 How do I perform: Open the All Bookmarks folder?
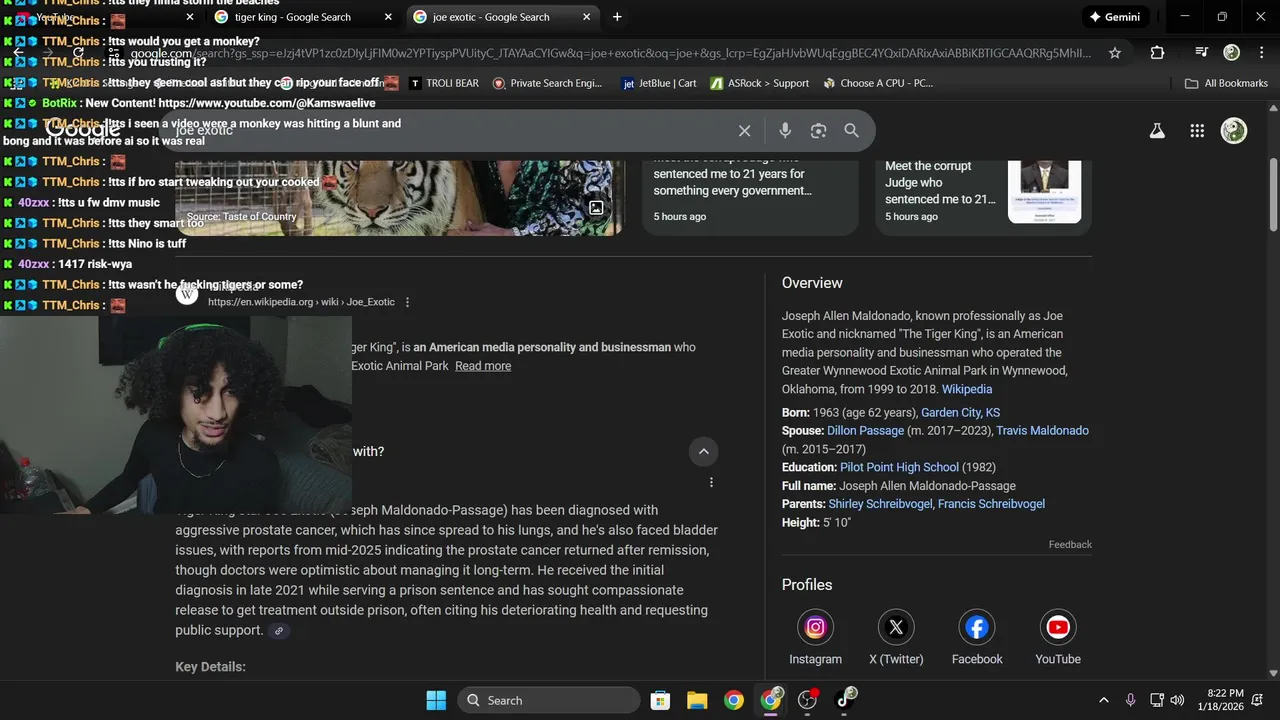(x=1226, y=83)
